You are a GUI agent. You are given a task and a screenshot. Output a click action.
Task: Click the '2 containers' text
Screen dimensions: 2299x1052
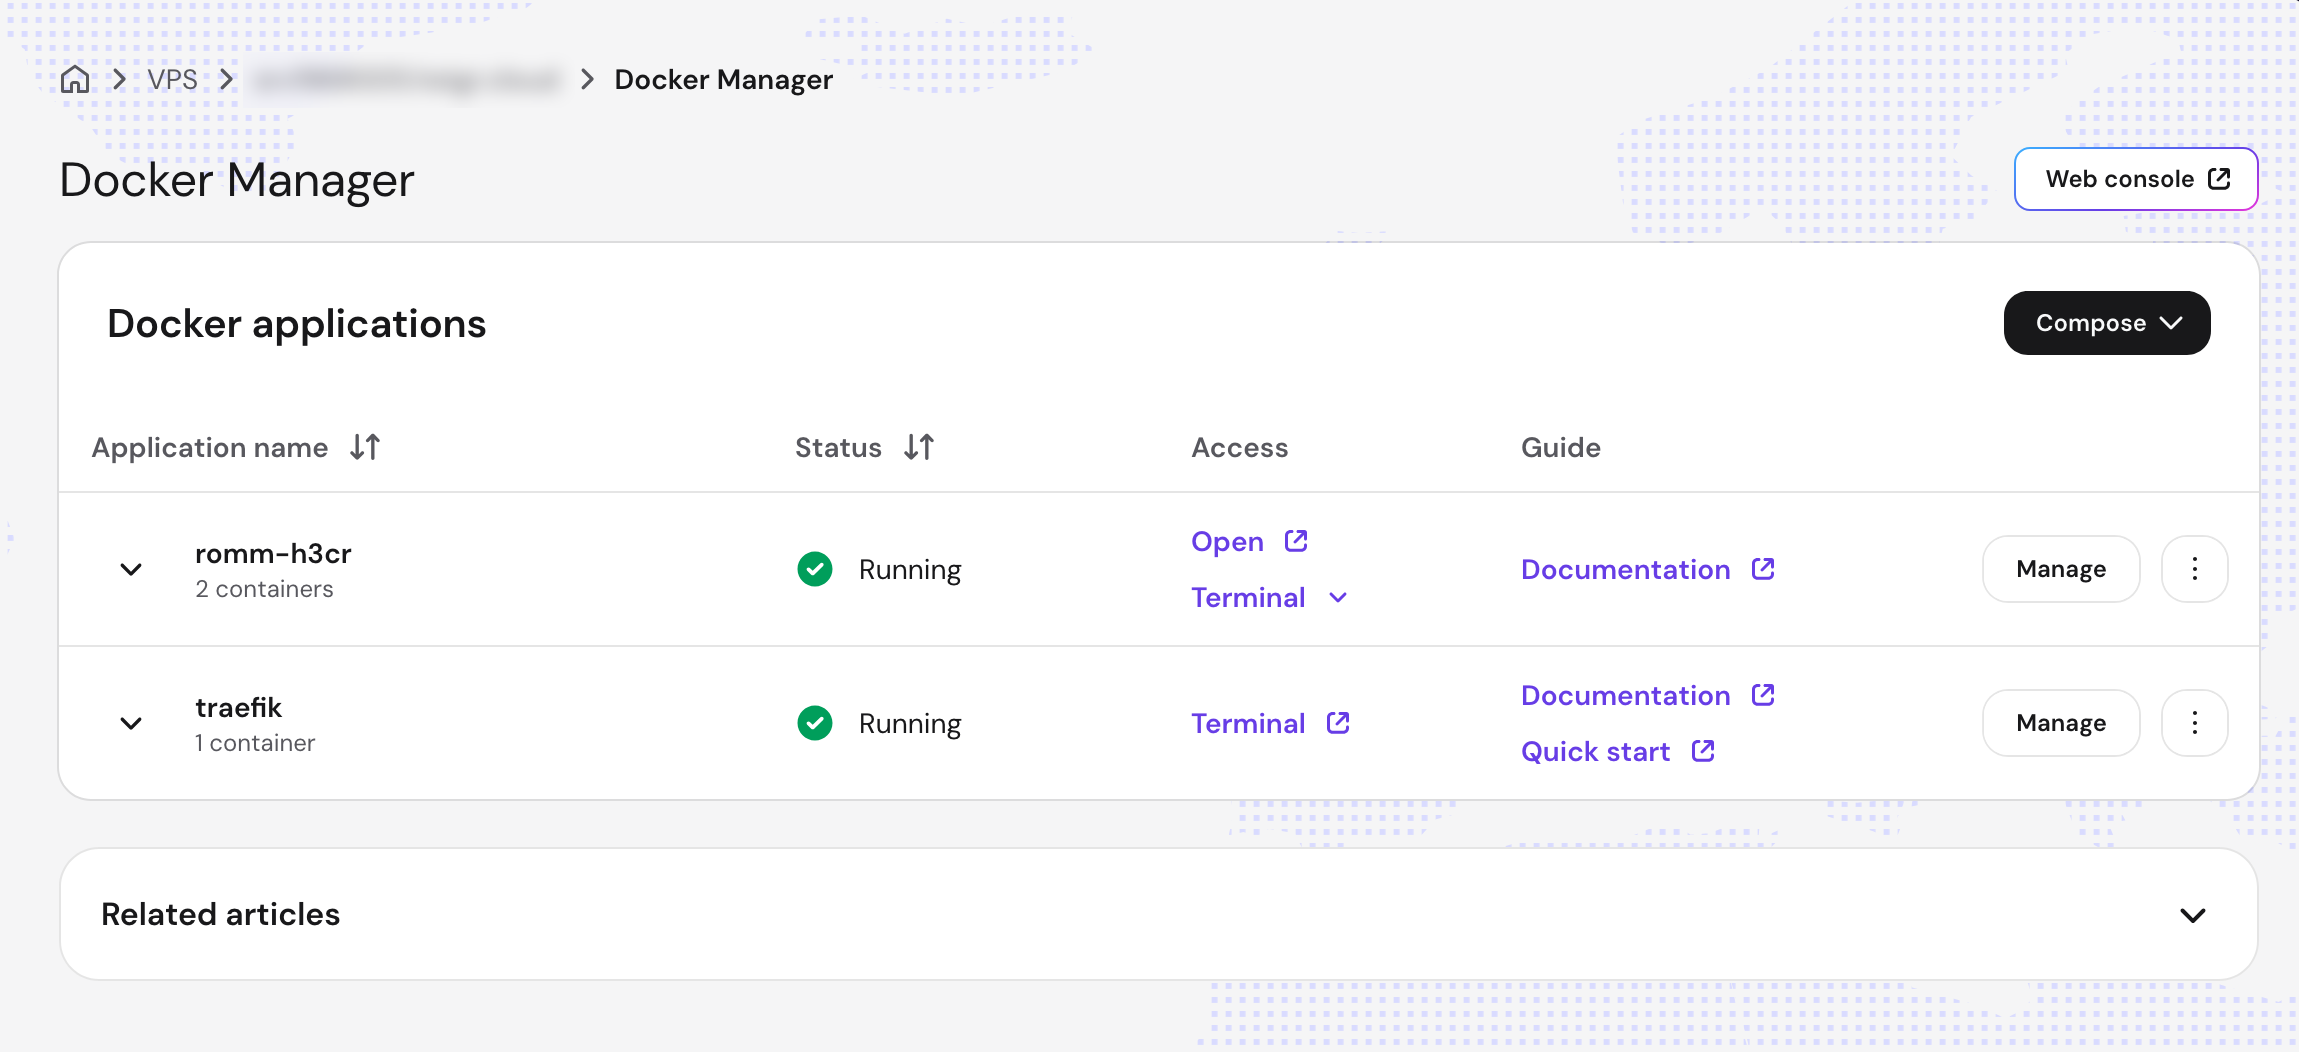tap(264, 589)
